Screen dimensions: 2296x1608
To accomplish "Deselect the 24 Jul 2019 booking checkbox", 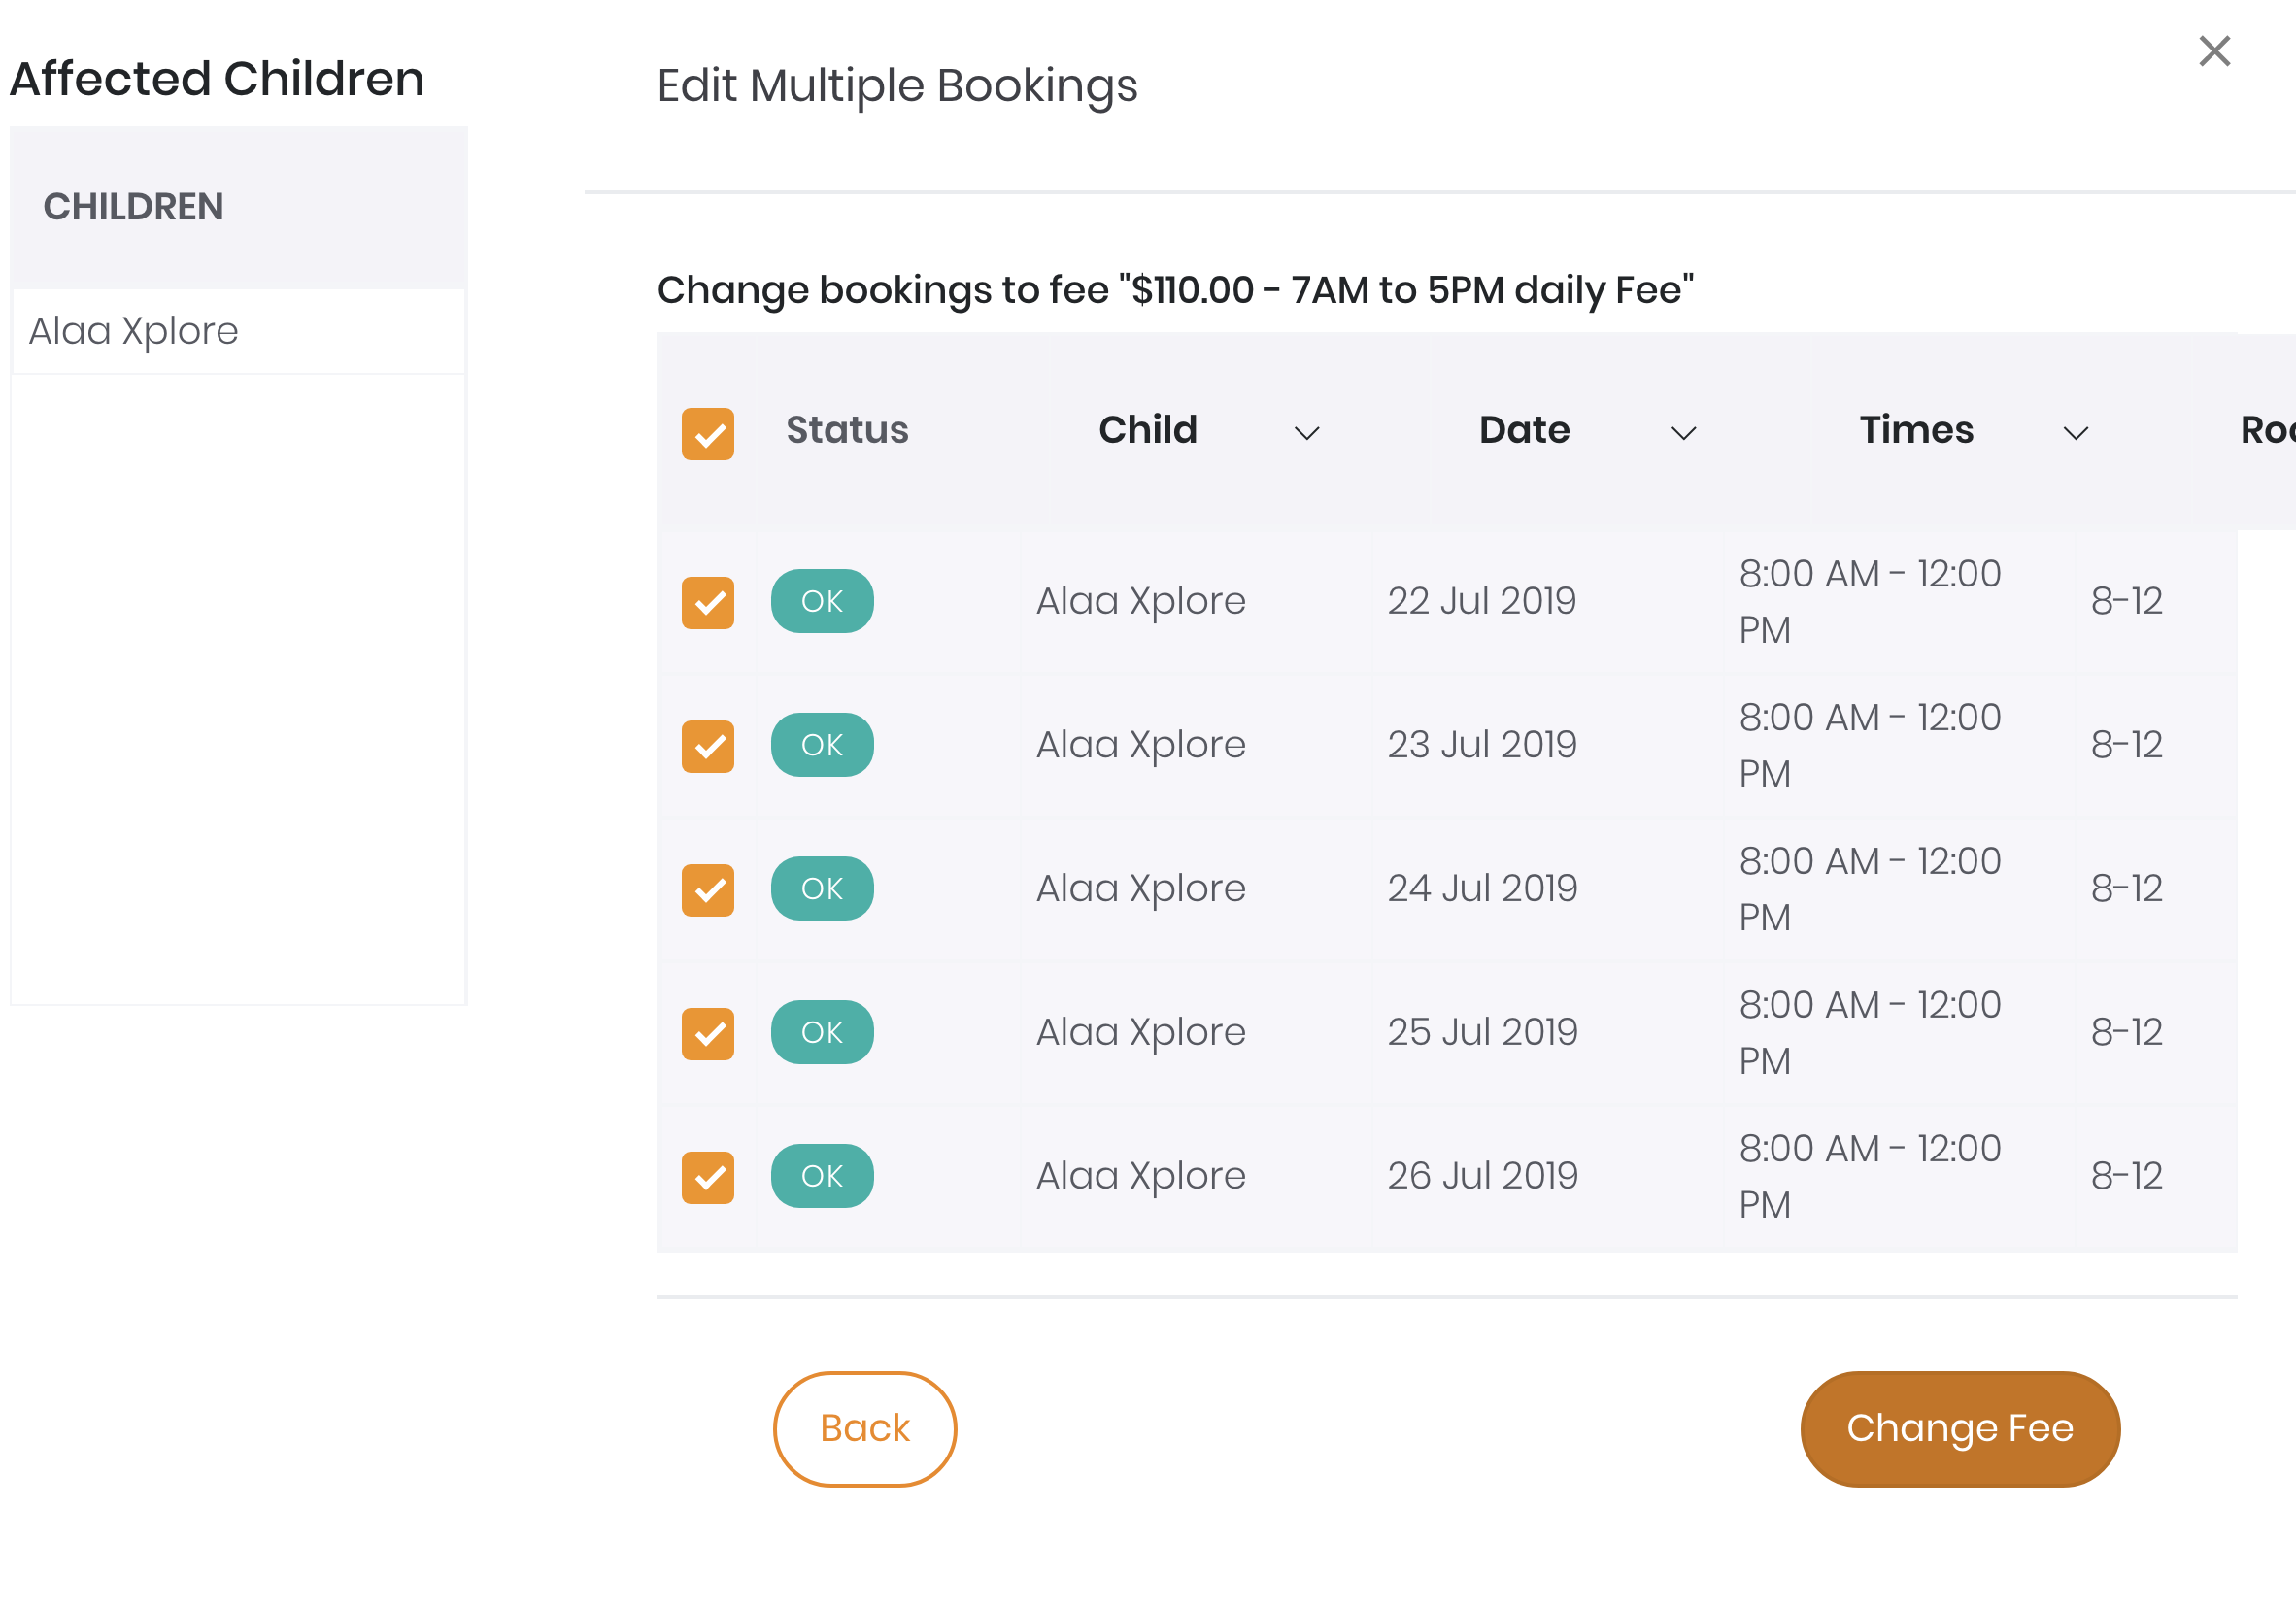I will tap(708, 890).
